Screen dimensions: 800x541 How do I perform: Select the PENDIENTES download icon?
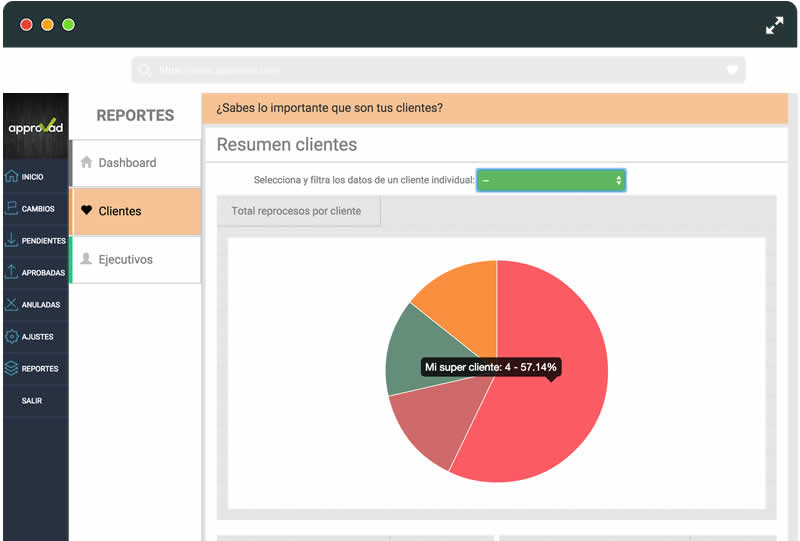point(12,241)
